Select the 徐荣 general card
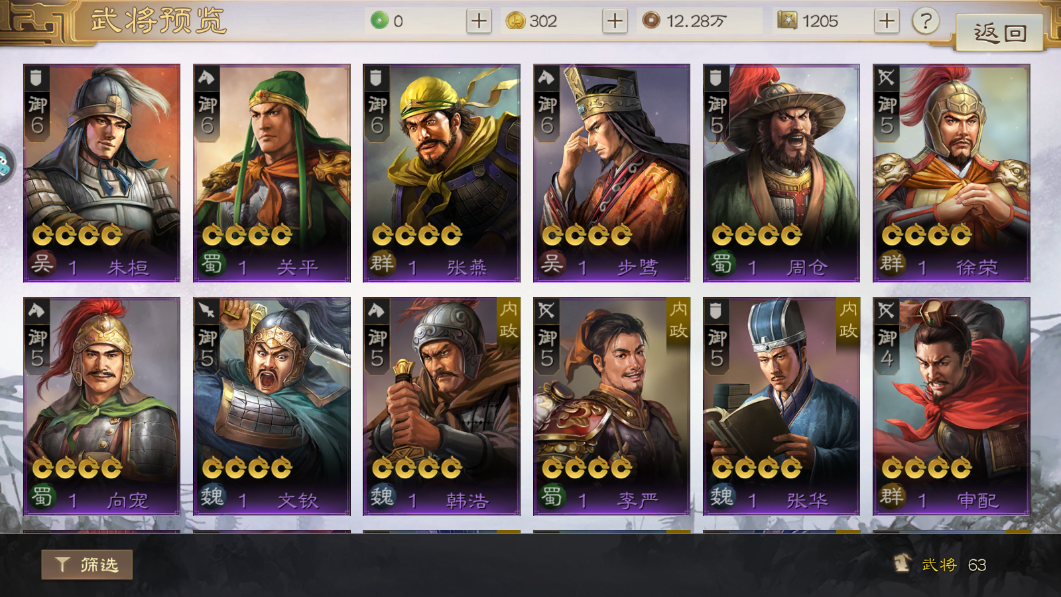Image resolution: width=1061 pixels, height=597 pixels. pos(951,173)
